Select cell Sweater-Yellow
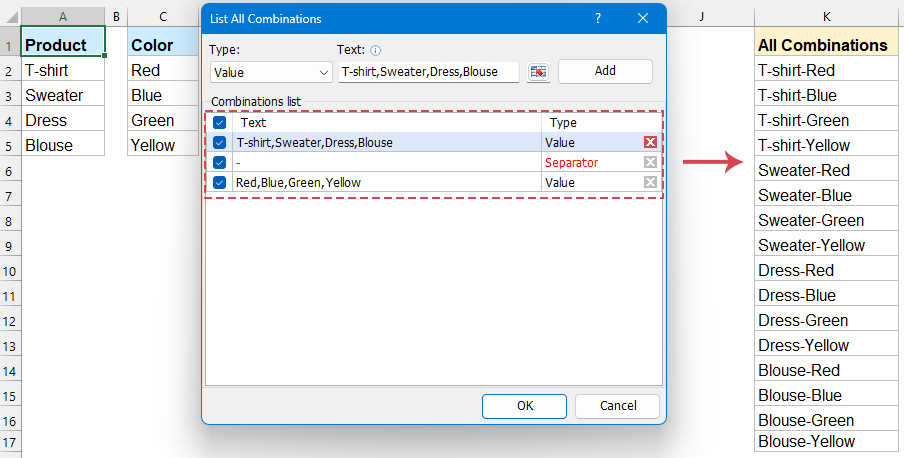Image resolution: width=904 pixels, height=458 pixels. point(826,245)
